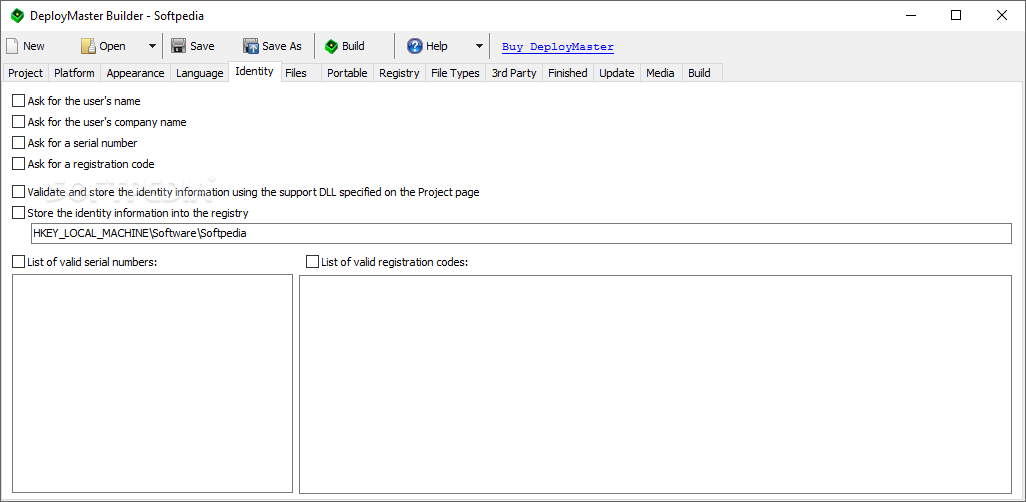
Task: Click the DeployMaster title bar app icon
Action: 18,16
